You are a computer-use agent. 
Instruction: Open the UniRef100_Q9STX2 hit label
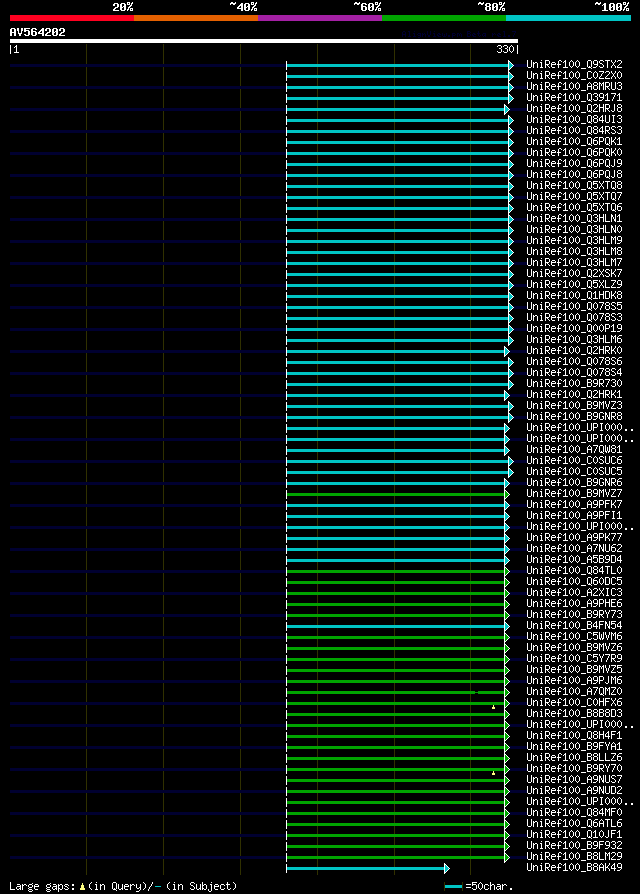tap(574, 64)
